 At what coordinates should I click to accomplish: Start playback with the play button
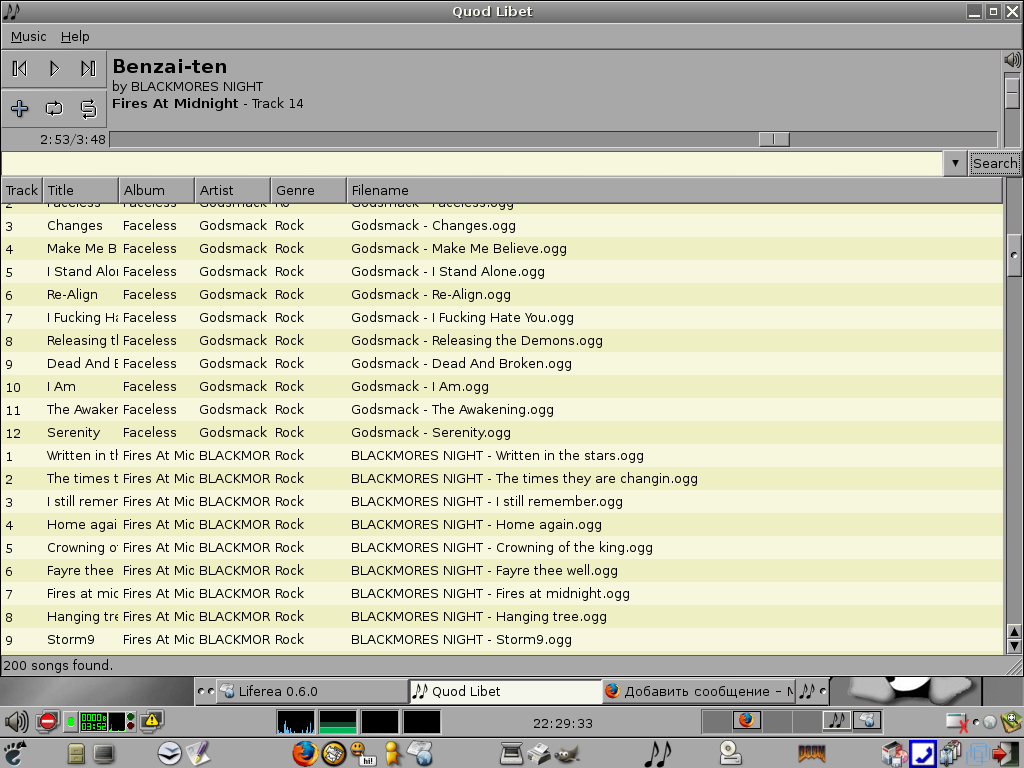click(54, 69)
